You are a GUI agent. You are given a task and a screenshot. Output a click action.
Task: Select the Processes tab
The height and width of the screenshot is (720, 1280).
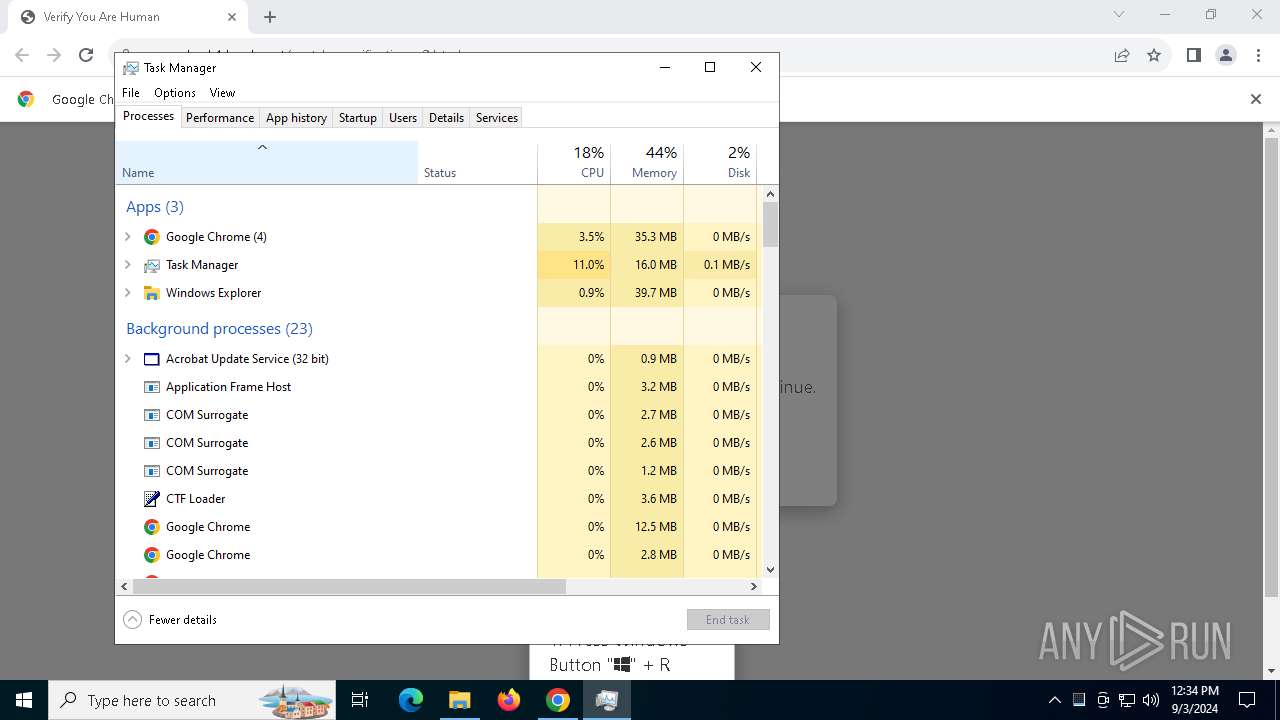tap(148, 117)
